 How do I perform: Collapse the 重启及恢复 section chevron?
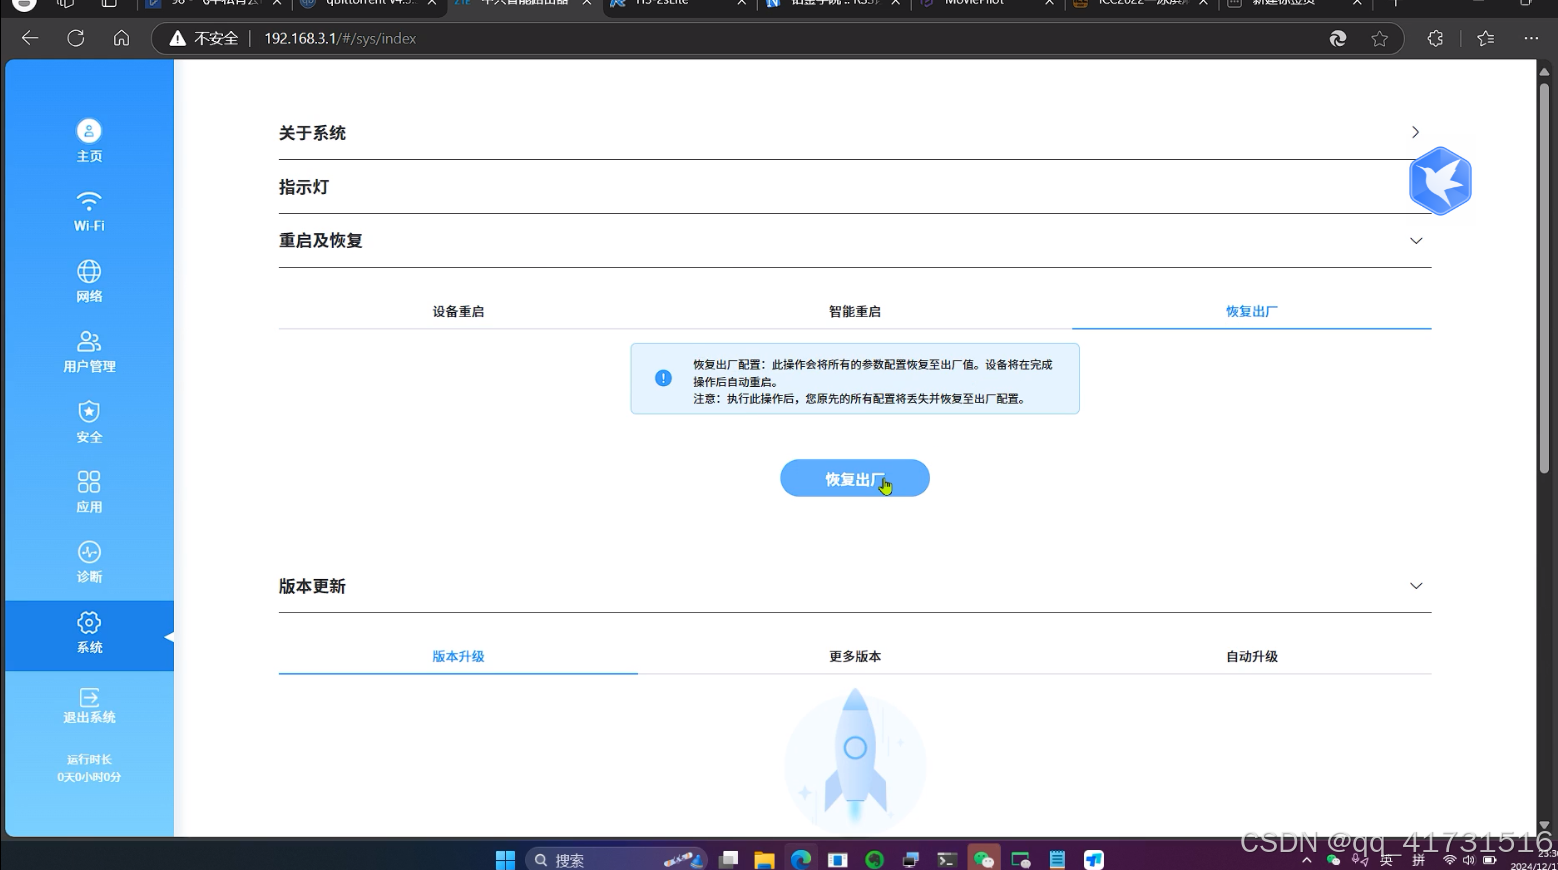(1416, 240)
